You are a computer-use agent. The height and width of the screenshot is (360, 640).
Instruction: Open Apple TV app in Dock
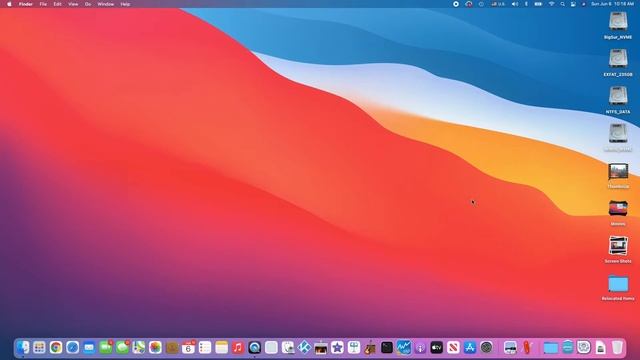click(x=436, y=347)
